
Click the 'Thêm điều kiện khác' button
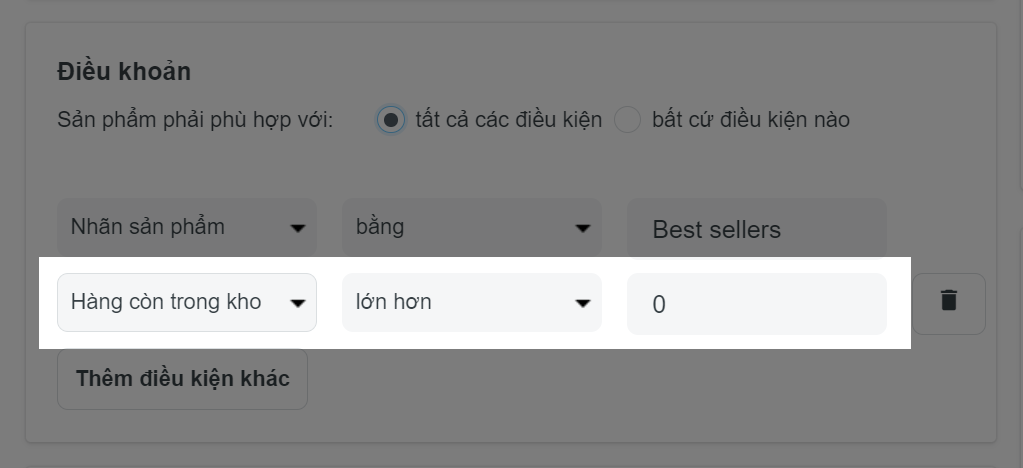tap(182, 379)
